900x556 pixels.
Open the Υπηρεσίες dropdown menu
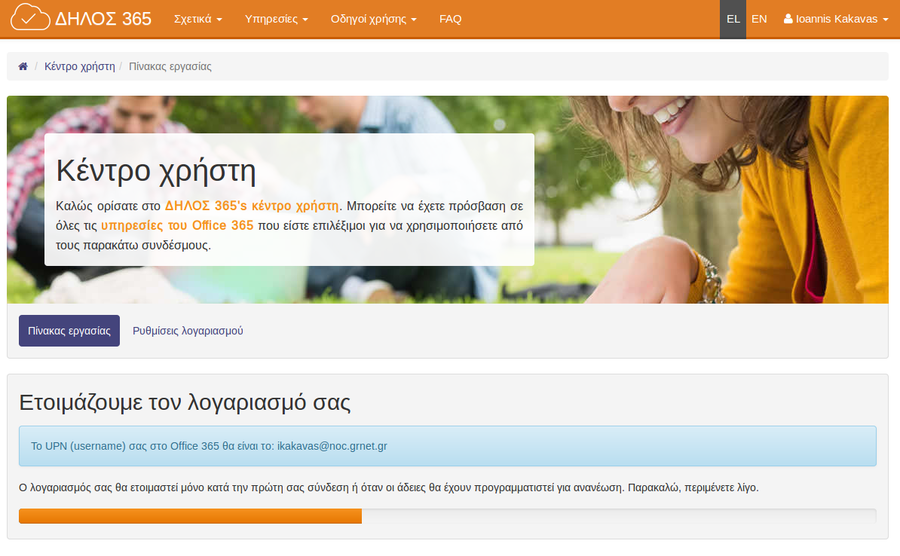click(277, 19)
